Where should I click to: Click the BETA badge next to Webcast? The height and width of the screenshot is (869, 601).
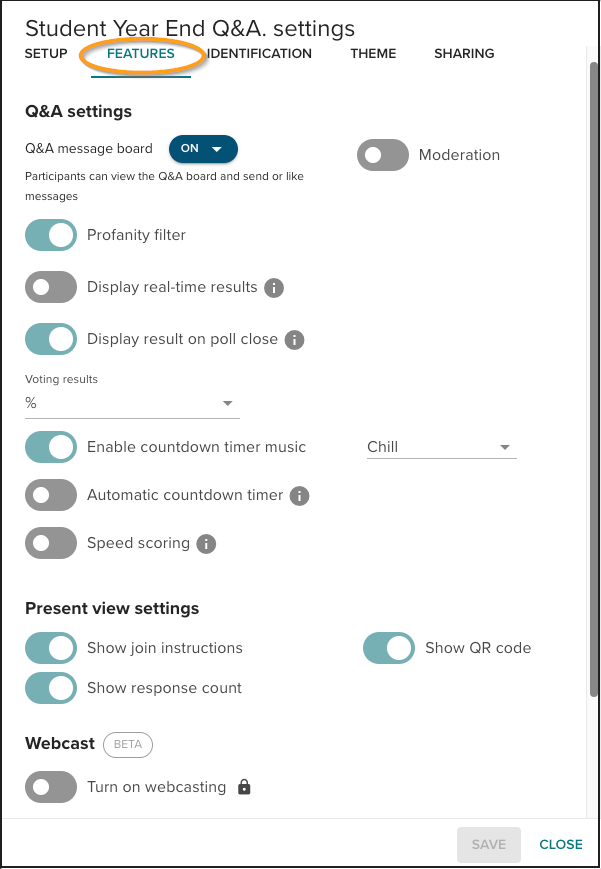[127, 744]
